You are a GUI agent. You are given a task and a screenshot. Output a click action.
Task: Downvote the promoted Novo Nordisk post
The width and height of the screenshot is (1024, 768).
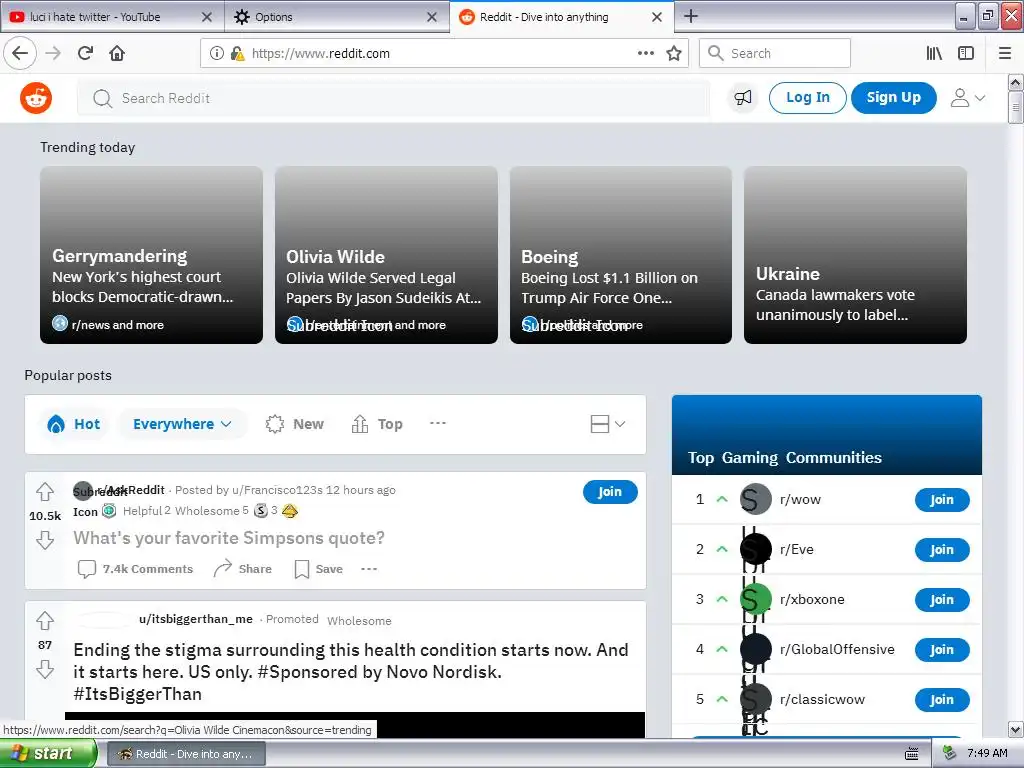point(44,669)
